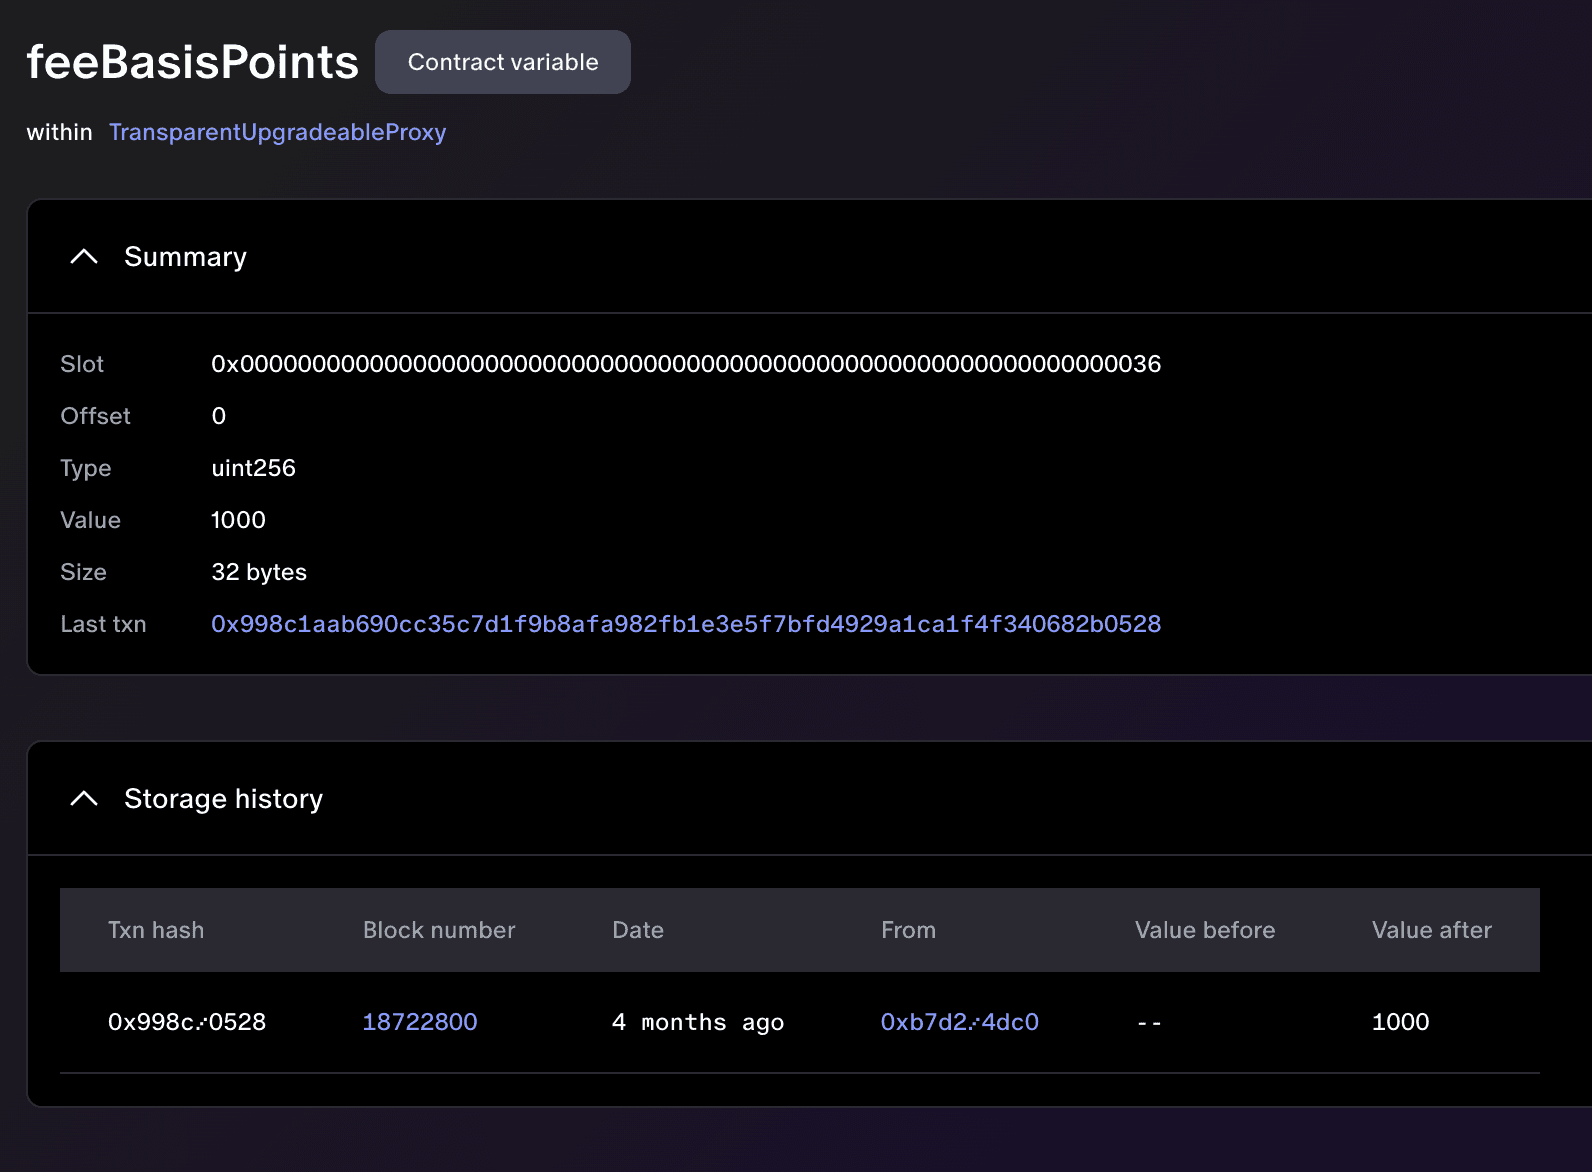Image resolution: width=1592 pixels, height=1172 pixels.
Task: Click the '4 months ago' date cell
Action: point(697,1022)
